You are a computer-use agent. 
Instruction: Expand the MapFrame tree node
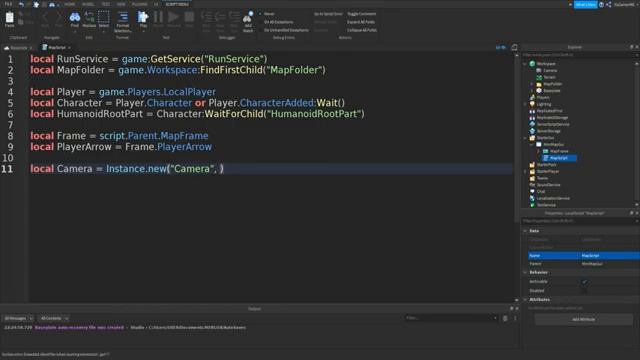[538, 151]
